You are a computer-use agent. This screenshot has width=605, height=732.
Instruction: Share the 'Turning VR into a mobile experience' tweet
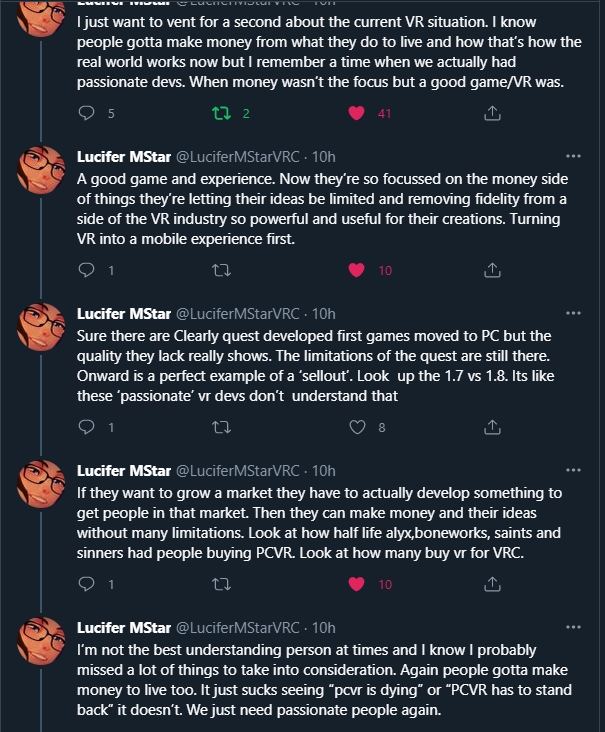492,270
